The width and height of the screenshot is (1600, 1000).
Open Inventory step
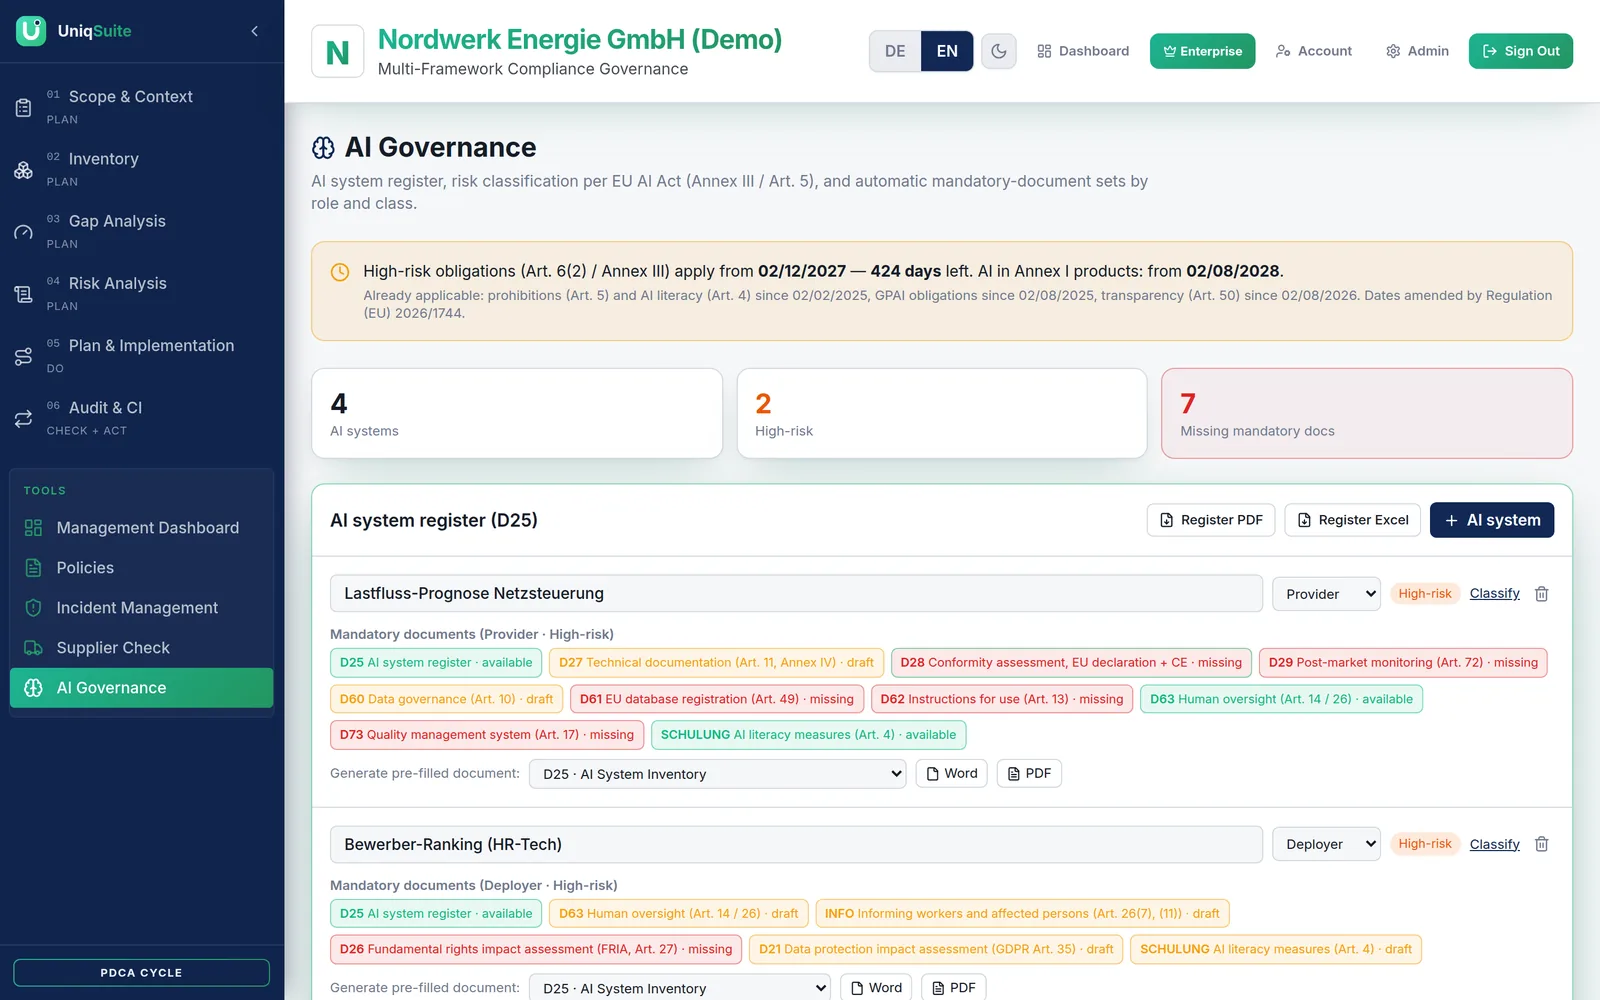coord(142,170)
